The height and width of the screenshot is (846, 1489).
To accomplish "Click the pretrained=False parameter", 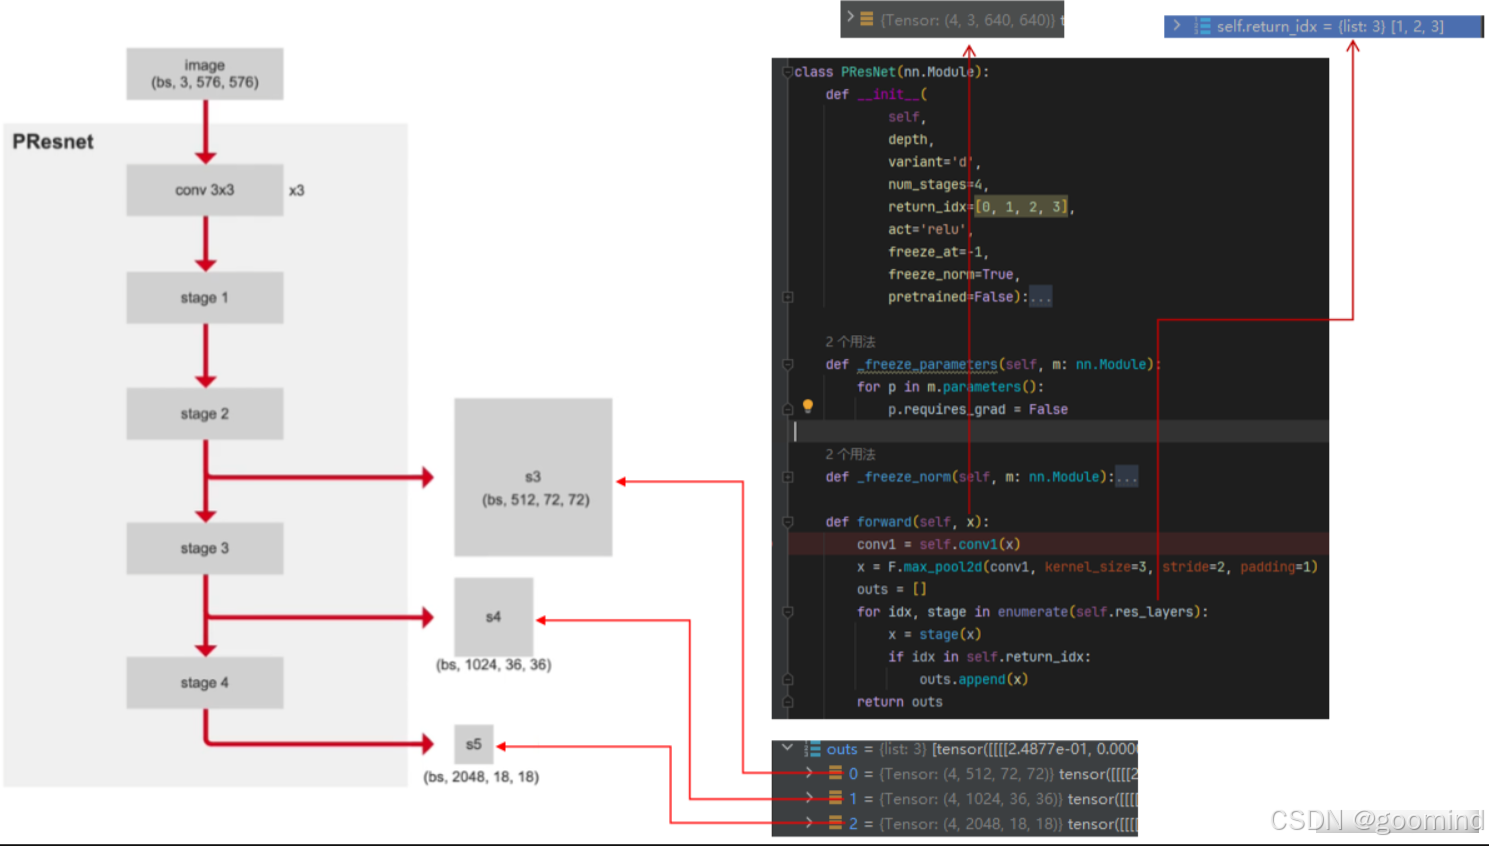I will point(958,297).
